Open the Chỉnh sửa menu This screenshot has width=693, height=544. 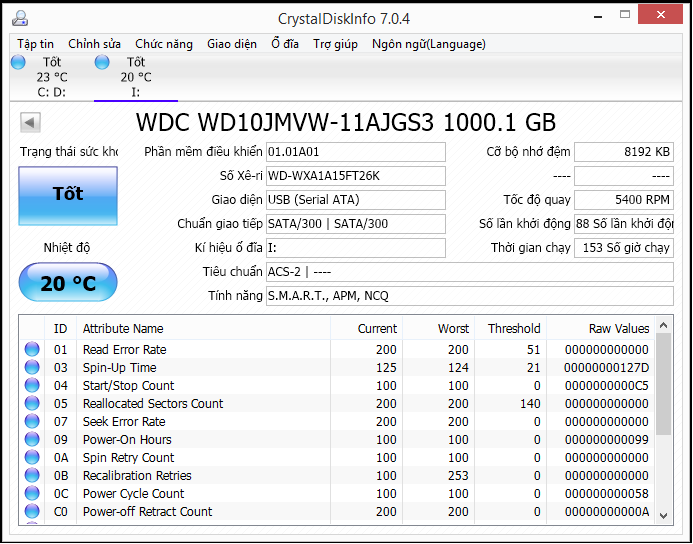coord(95,44)
